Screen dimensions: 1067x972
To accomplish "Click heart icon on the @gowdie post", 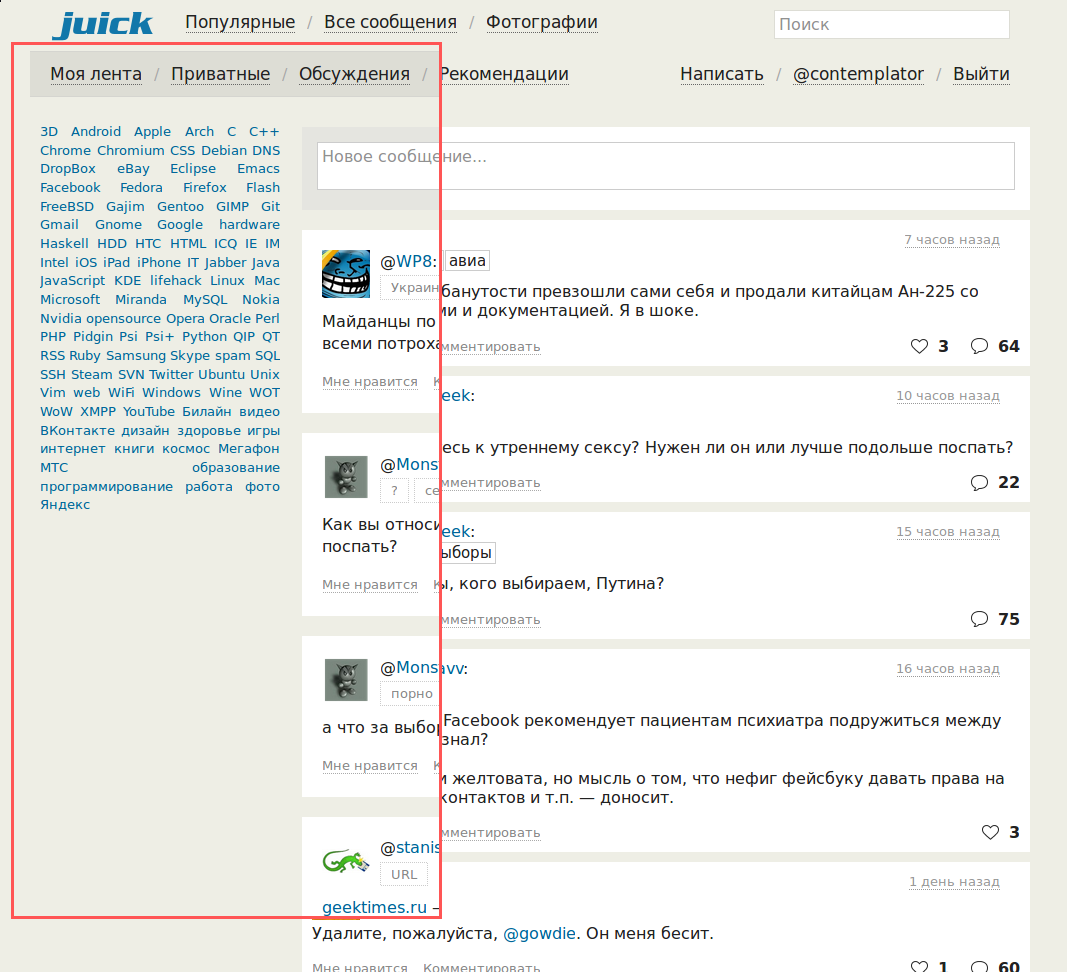I will (x=919, y=966).
